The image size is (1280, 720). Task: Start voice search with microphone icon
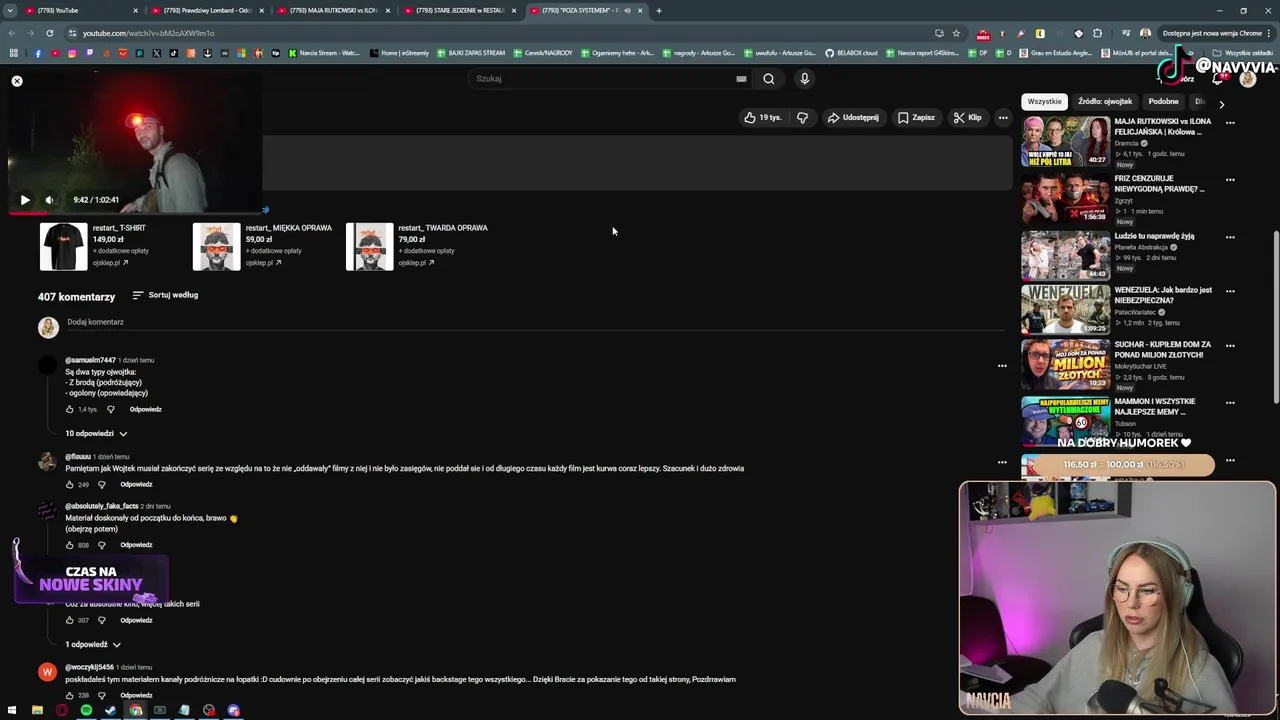click(804, 78)
